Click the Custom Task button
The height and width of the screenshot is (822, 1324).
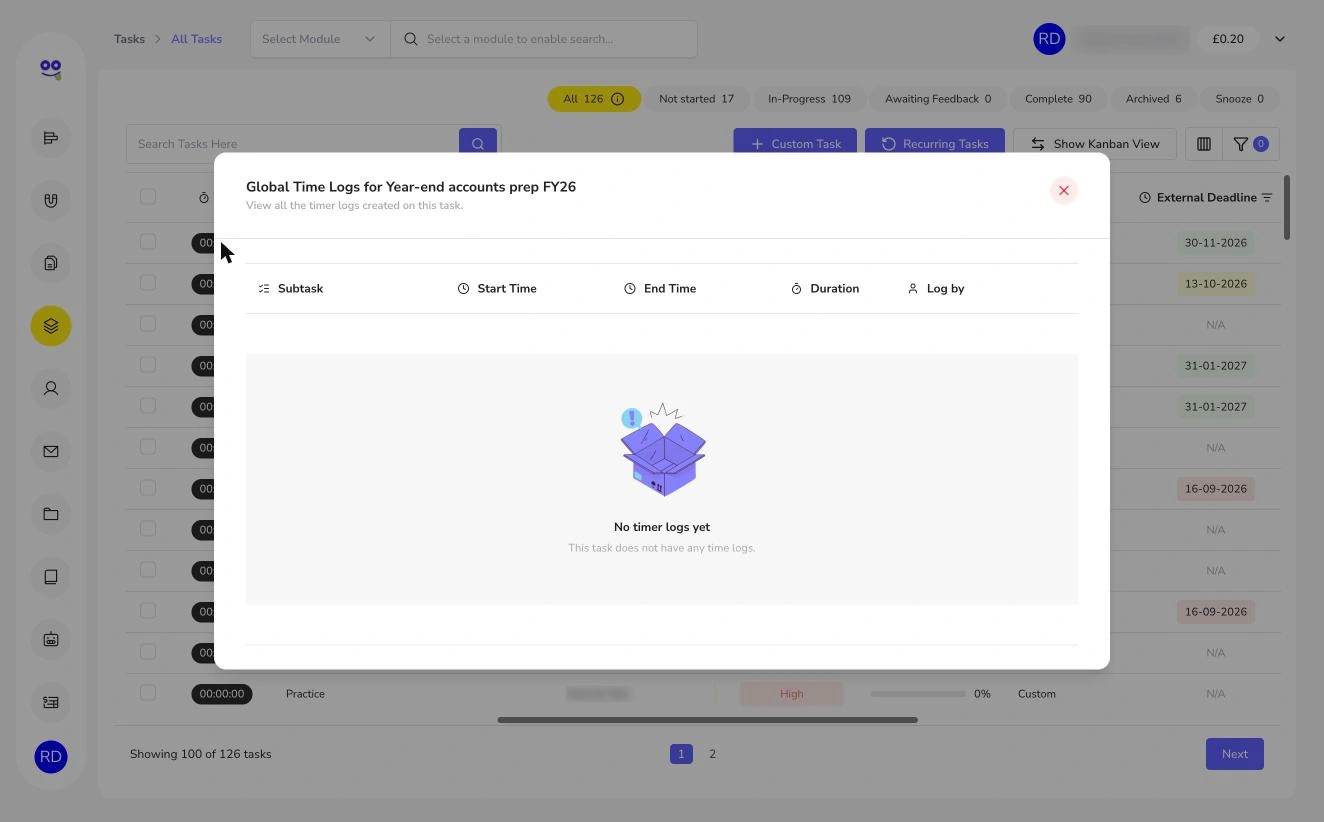[795, 142]
